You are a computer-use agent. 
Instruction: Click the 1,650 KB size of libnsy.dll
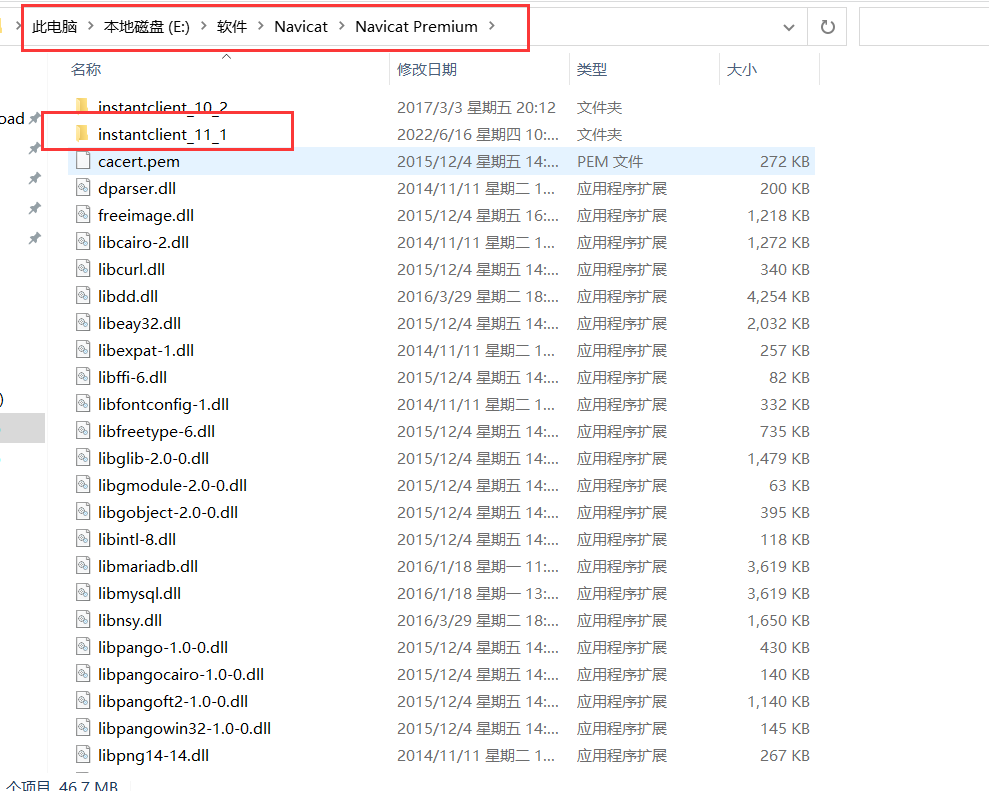click(x=778, y=621)
